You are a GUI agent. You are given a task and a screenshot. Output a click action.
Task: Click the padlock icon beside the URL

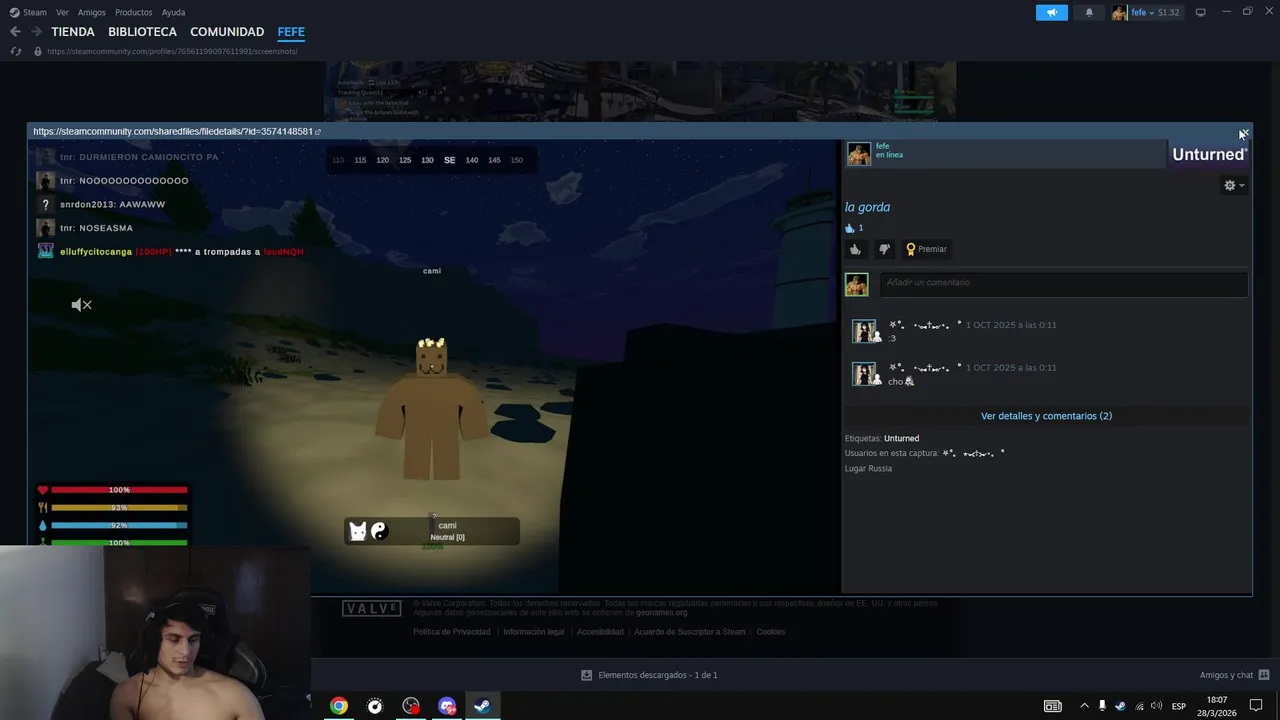point(37,51)
